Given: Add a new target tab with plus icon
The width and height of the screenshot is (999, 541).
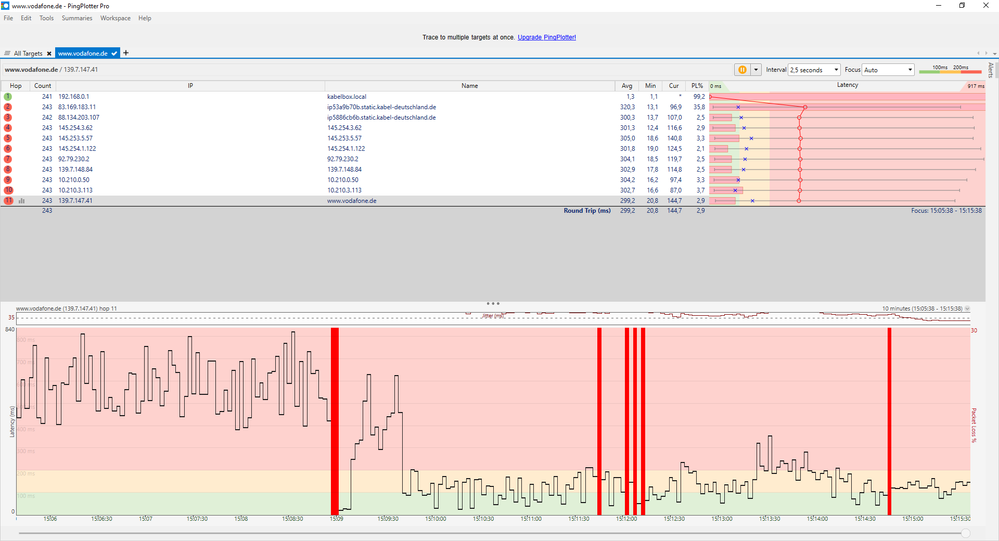Looking at the screenshot, I should coord(126,53).
